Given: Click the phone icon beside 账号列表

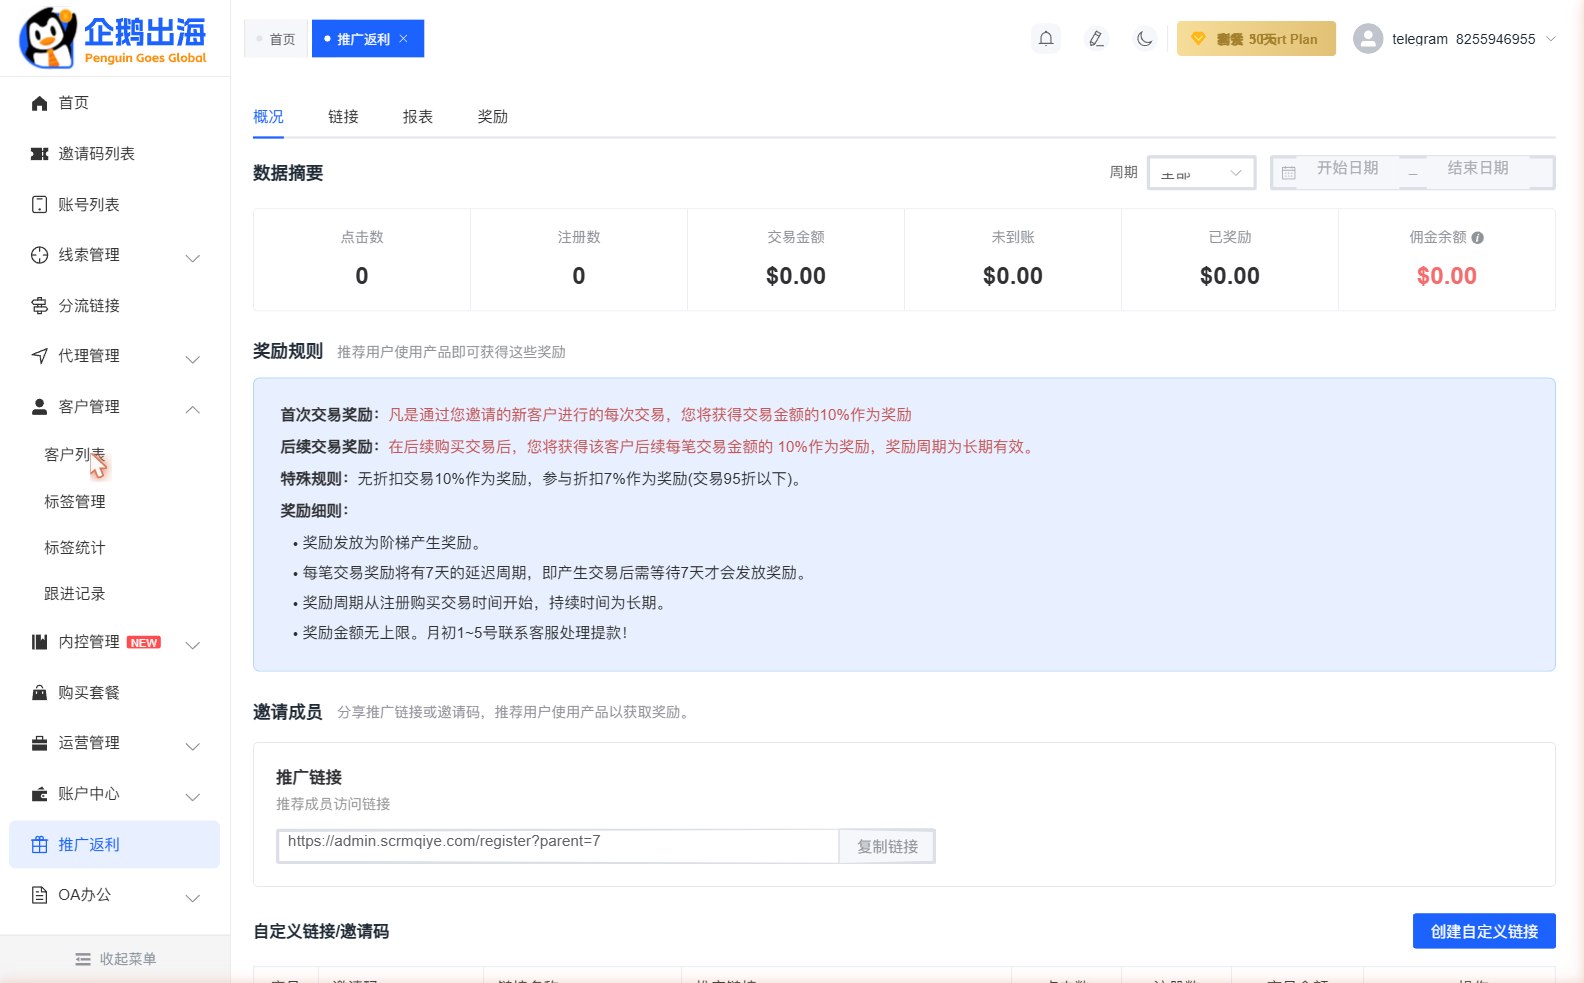Looking at the screenshot, I should (39, 204).
